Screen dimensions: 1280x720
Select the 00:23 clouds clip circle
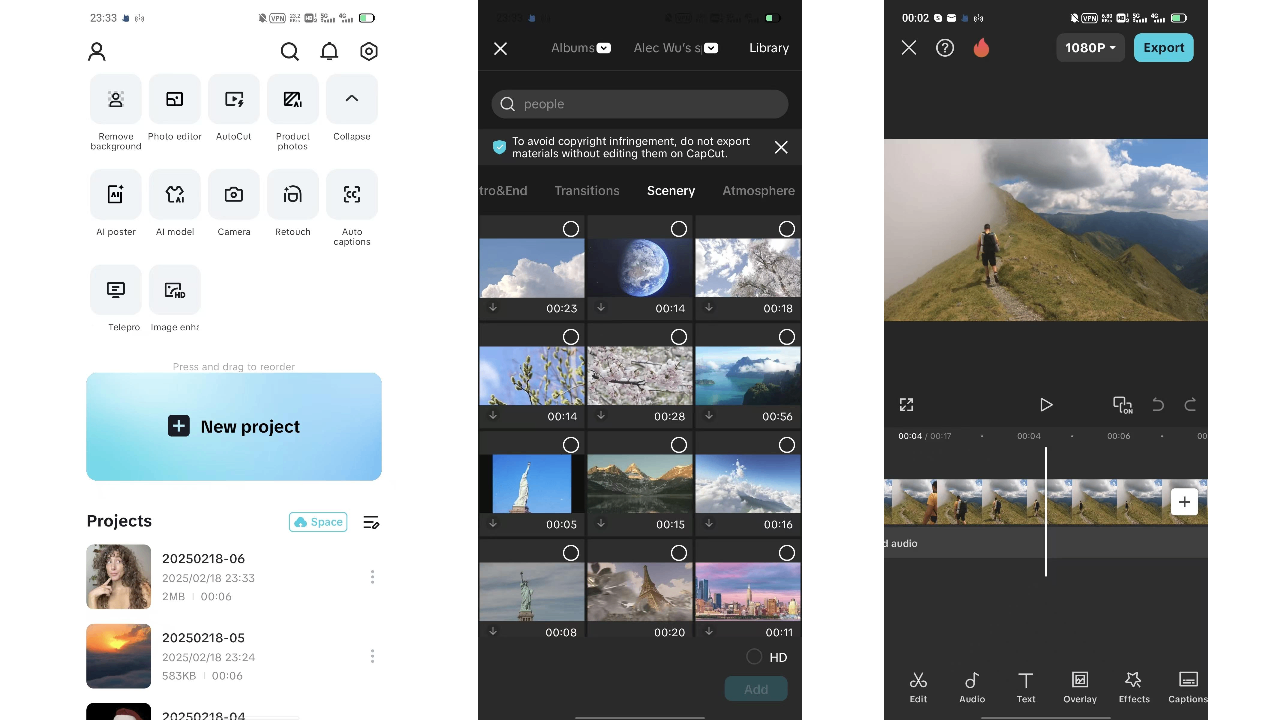tap(571, 229)
